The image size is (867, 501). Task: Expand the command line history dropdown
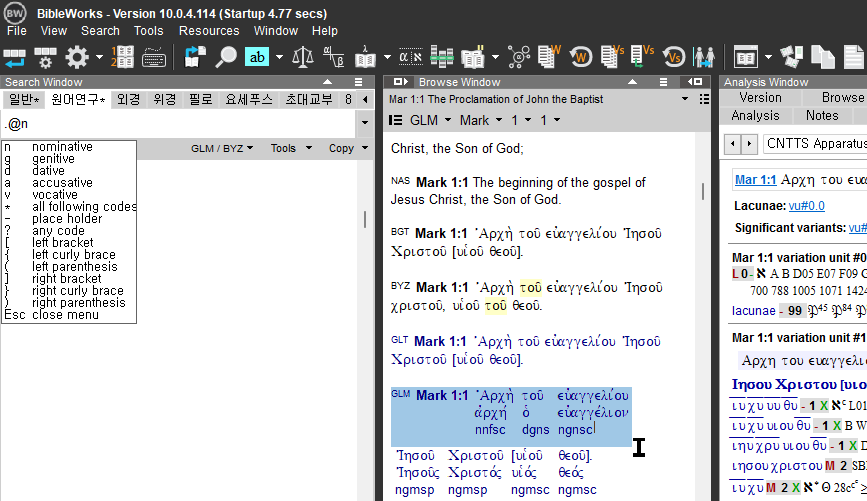365,123
